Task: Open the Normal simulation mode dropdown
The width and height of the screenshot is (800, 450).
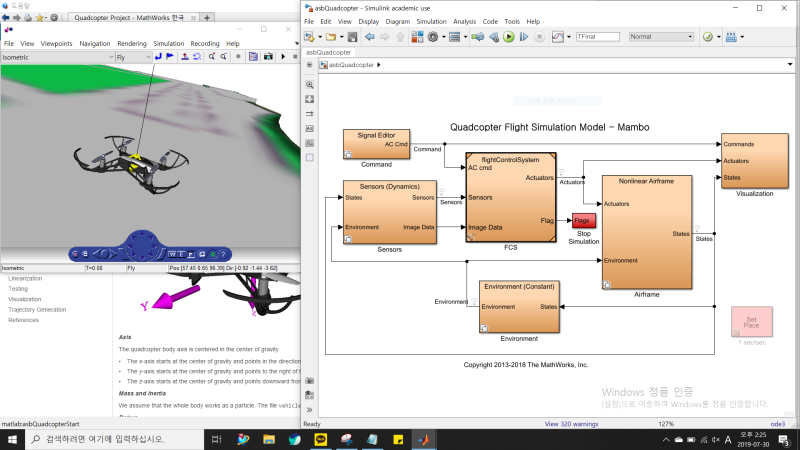Action: pyautogui.click(x=661, y=37)
